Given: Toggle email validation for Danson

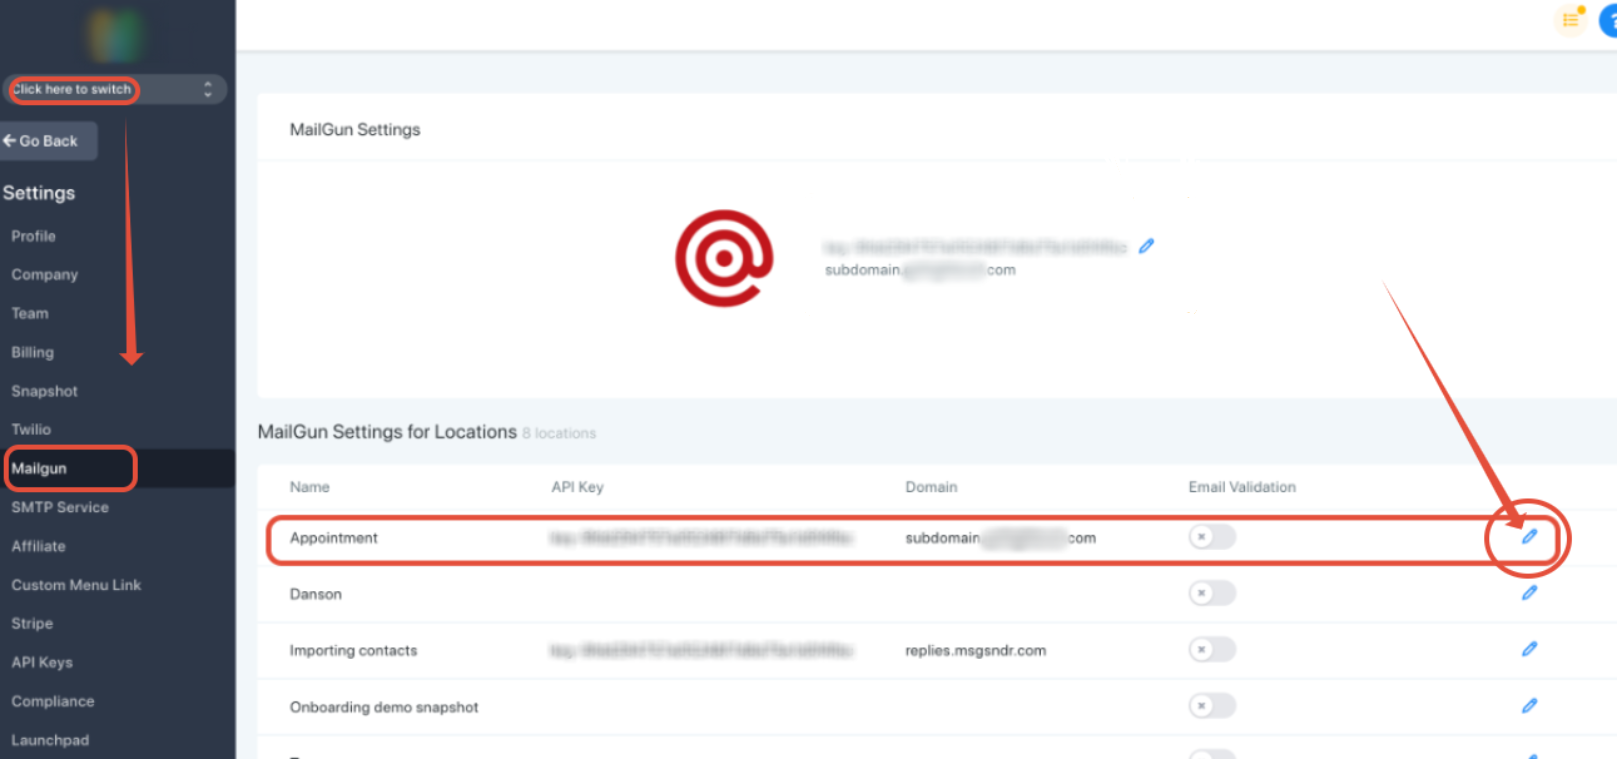Looking at the screenshot, I should [x=1212, y=593].
